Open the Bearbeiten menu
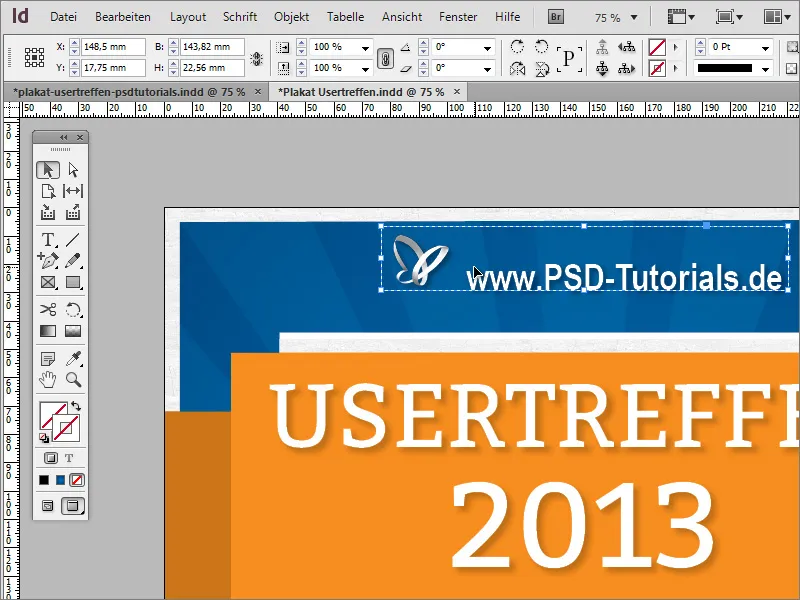The image size is (800, 600). 123,17
